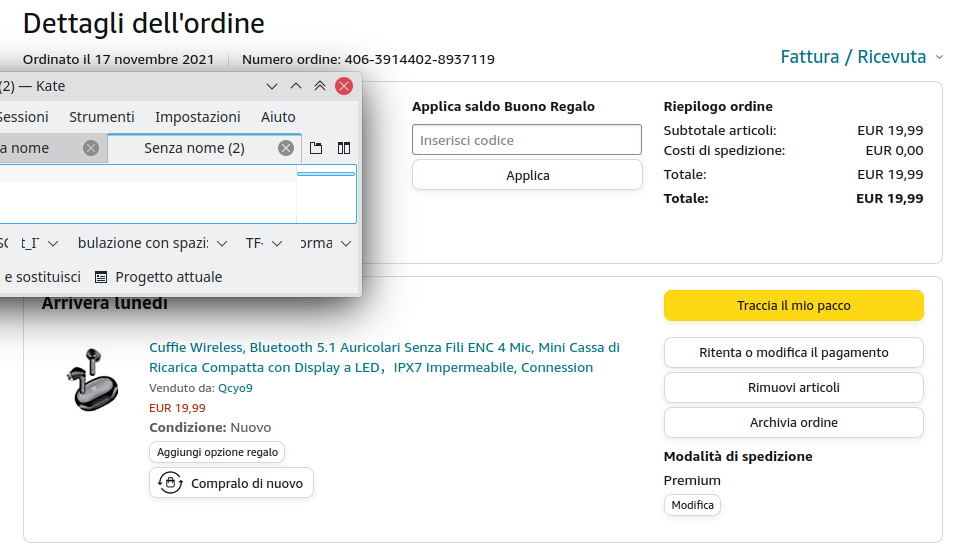
Task: Click the split view icon in Kate
Action: click(344, 148)
